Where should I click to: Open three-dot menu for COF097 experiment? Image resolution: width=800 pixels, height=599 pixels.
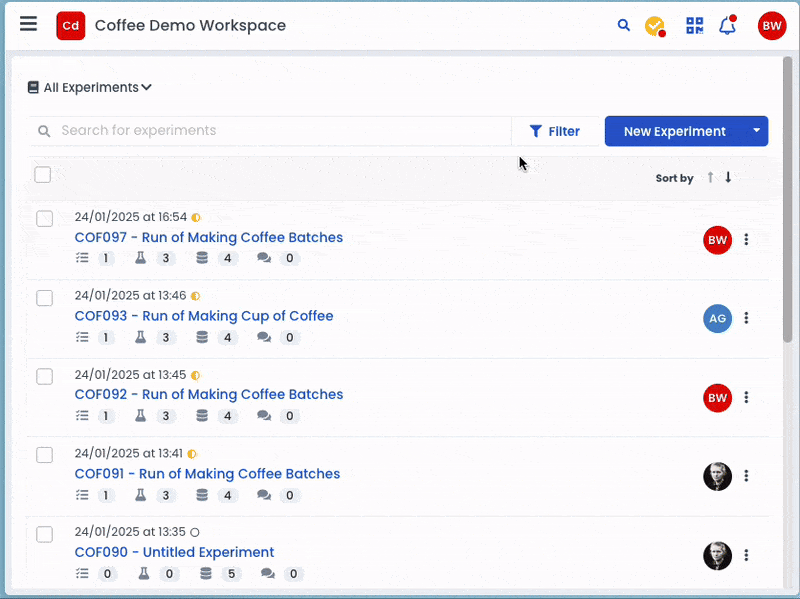click(746, 240)
